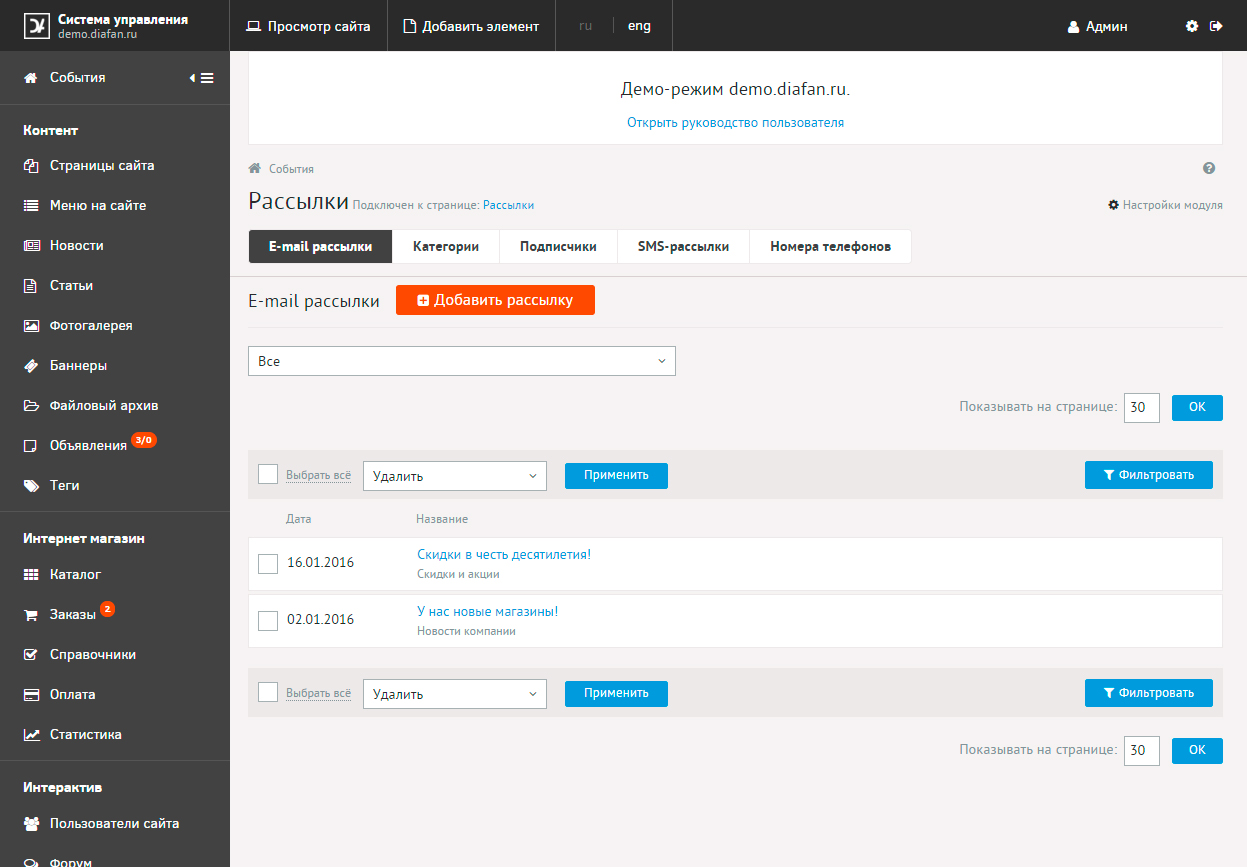Click the lower Применить button
The height and width of the screenshot is (867, 1247).
(616, 693)
